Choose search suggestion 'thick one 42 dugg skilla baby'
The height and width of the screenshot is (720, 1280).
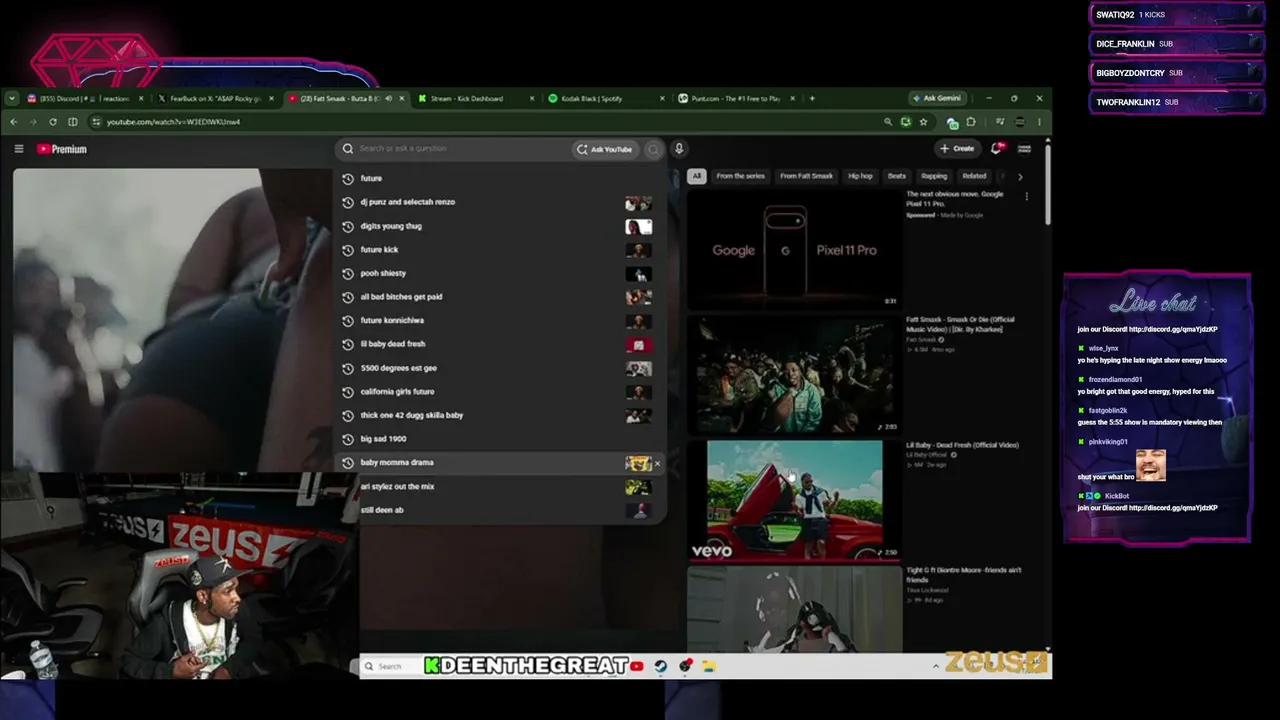[x=500, y=415]
